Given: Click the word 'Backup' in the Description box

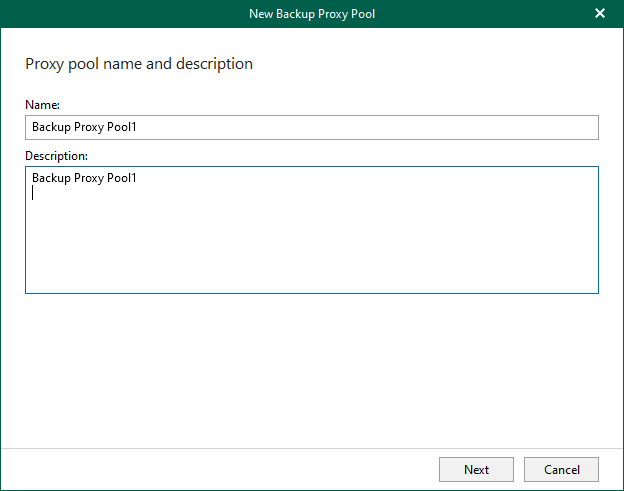Looking at the screenshot, I should coord(50,178).
